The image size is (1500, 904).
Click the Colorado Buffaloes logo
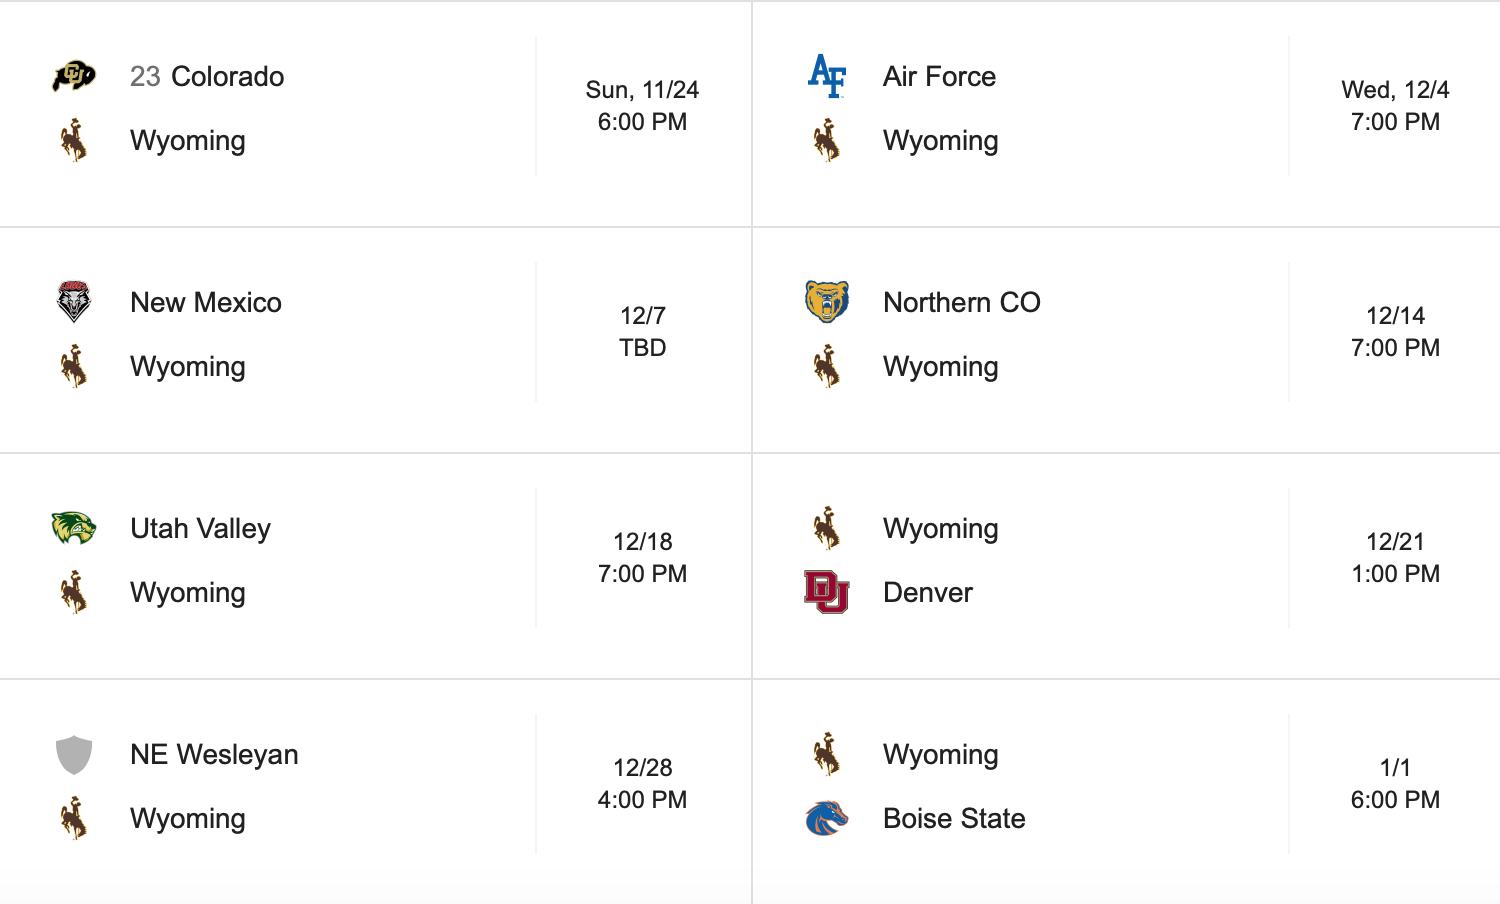pos(74,76)
